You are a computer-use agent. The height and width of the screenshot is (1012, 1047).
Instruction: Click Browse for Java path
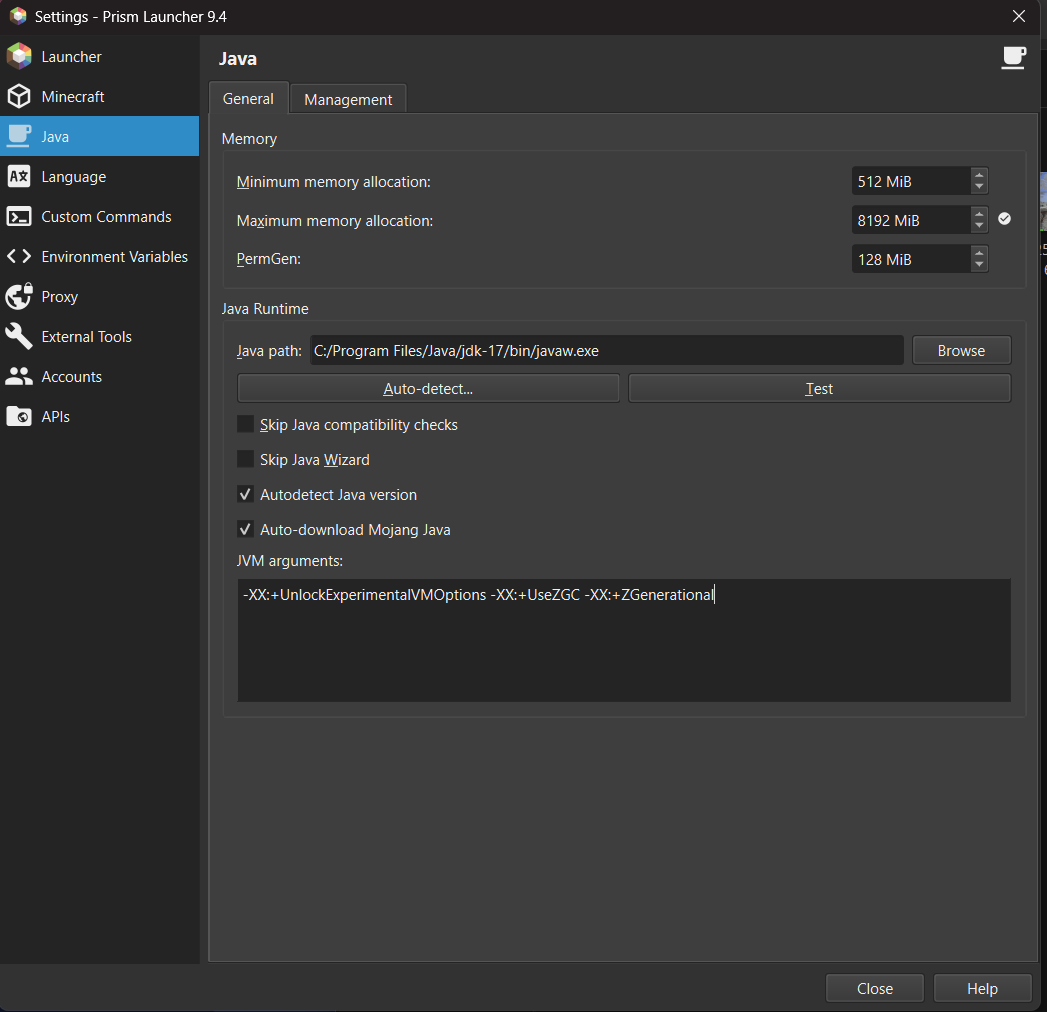(962, 350)
